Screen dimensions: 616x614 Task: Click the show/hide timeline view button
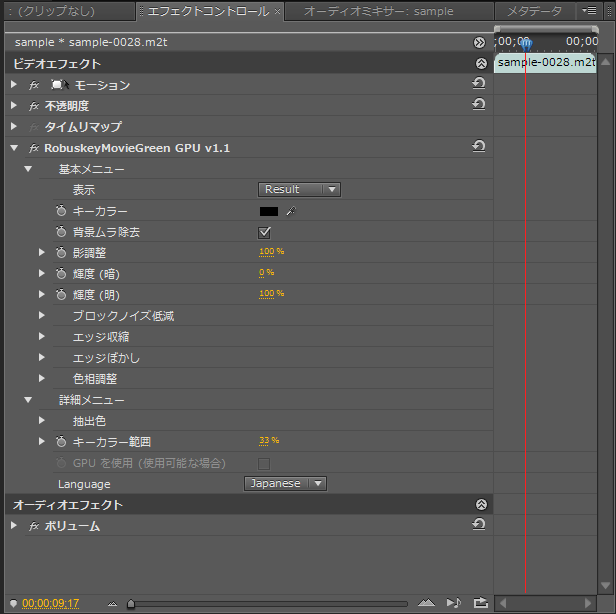pyautogui.click(x=479, y=42)
